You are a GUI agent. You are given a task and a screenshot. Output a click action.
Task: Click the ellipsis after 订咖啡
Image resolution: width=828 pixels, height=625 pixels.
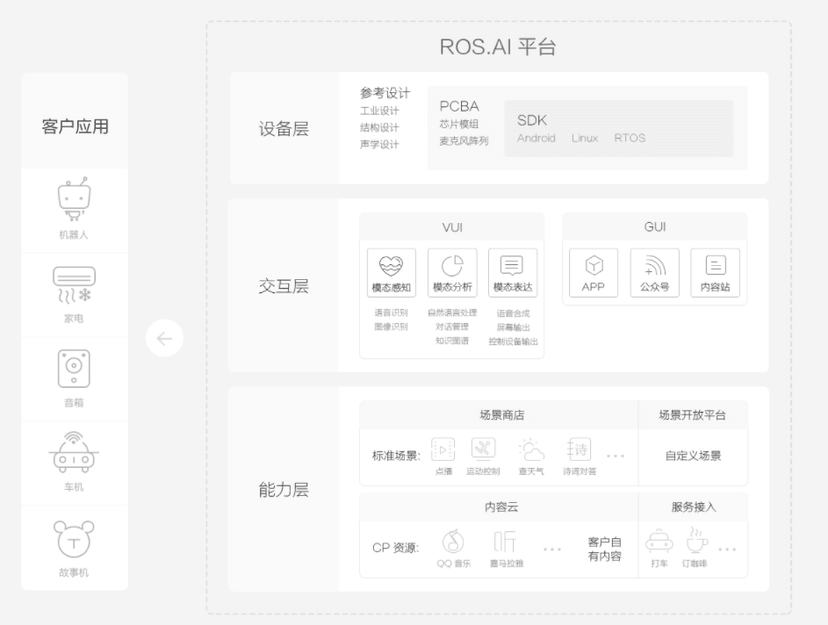[727, 549]
